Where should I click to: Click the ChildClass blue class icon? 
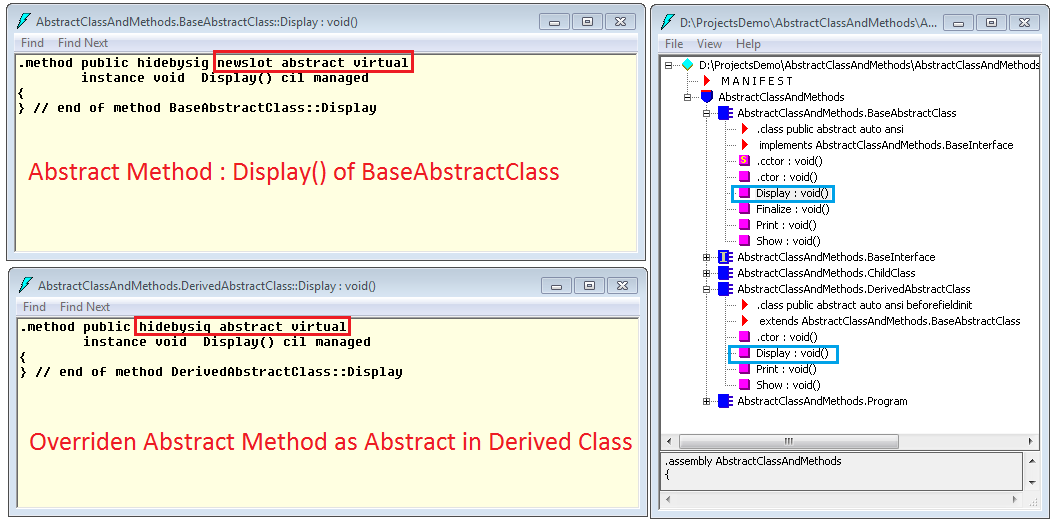pyautogui.click(x=725, y=273)
